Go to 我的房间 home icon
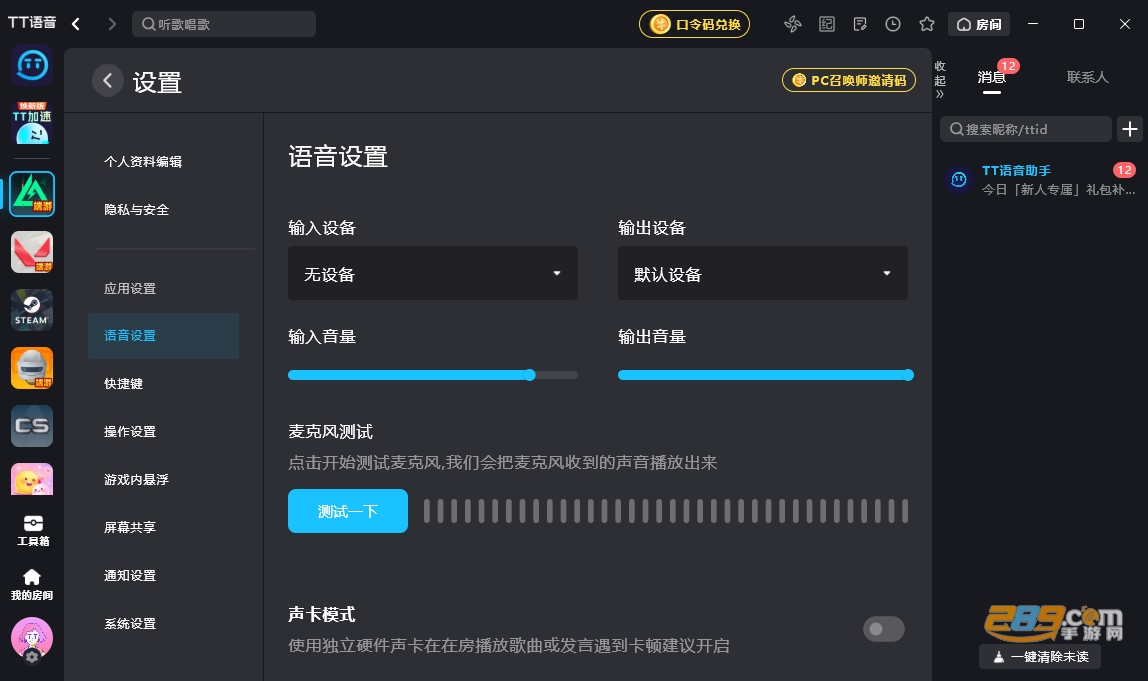 [32, 584]
